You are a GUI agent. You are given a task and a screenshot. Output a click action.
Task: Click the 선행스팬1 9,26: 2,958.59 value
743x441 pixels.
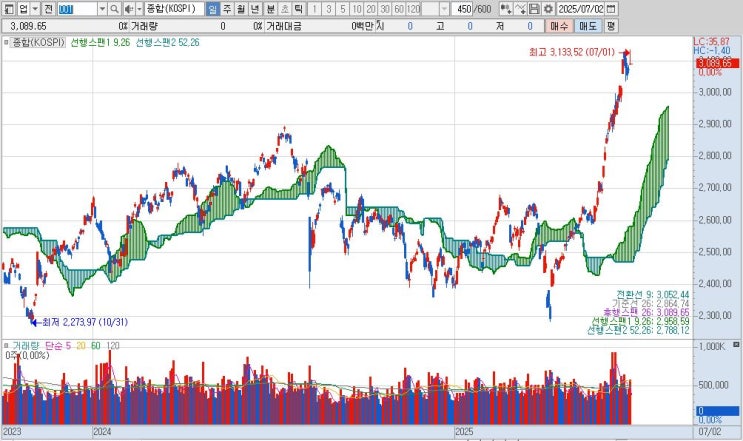[x=640, y=322]
